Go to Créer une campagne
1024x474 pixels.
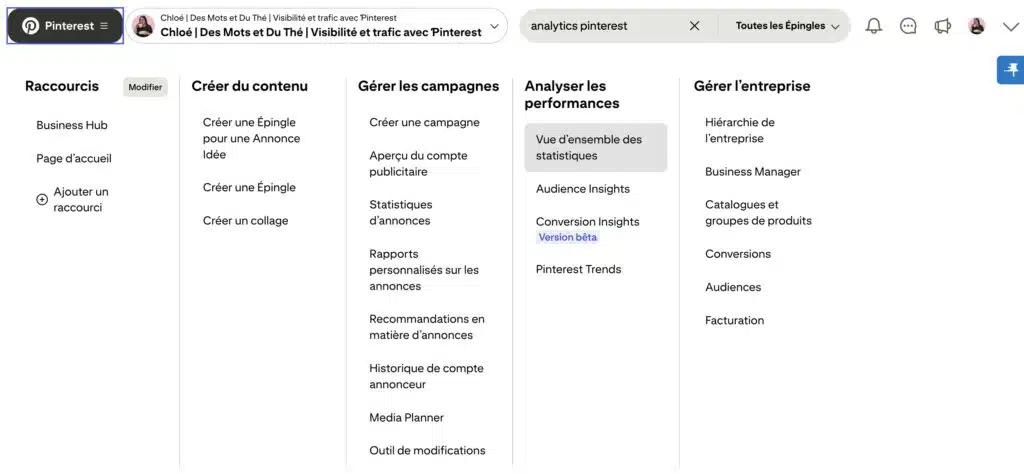coord(424,122)
